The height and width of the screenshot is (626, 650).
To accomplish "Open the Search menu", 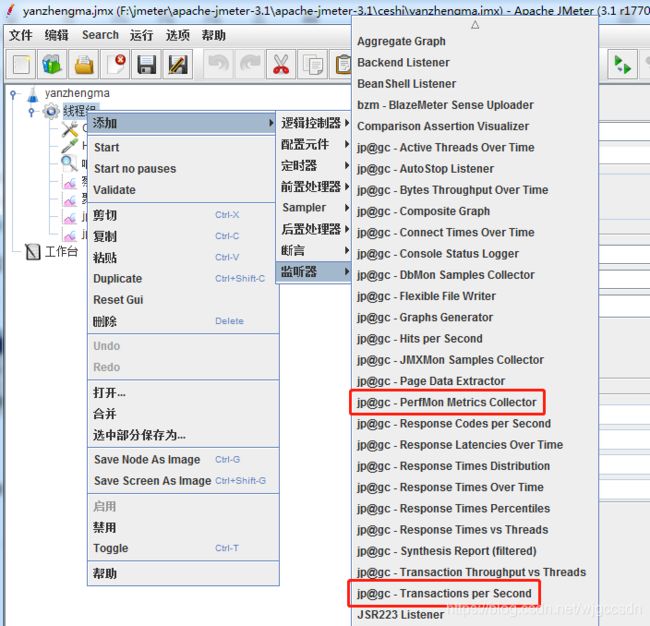I will [x=100, y=35].
